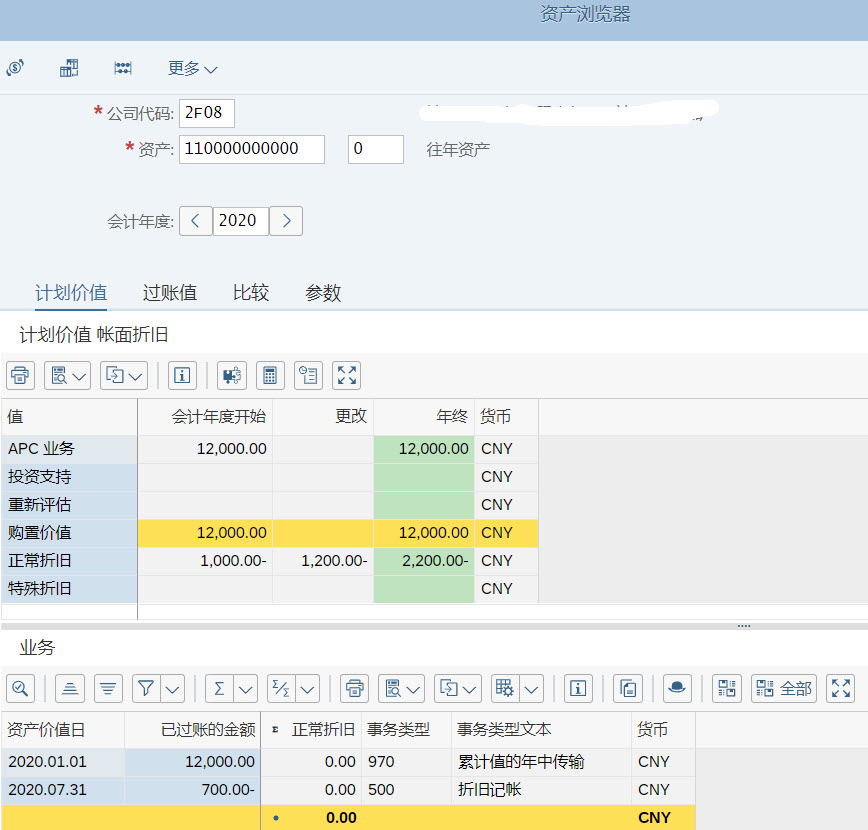Select the copy icon in the business toolbar
868x830 pixels.
coord(628,688)
